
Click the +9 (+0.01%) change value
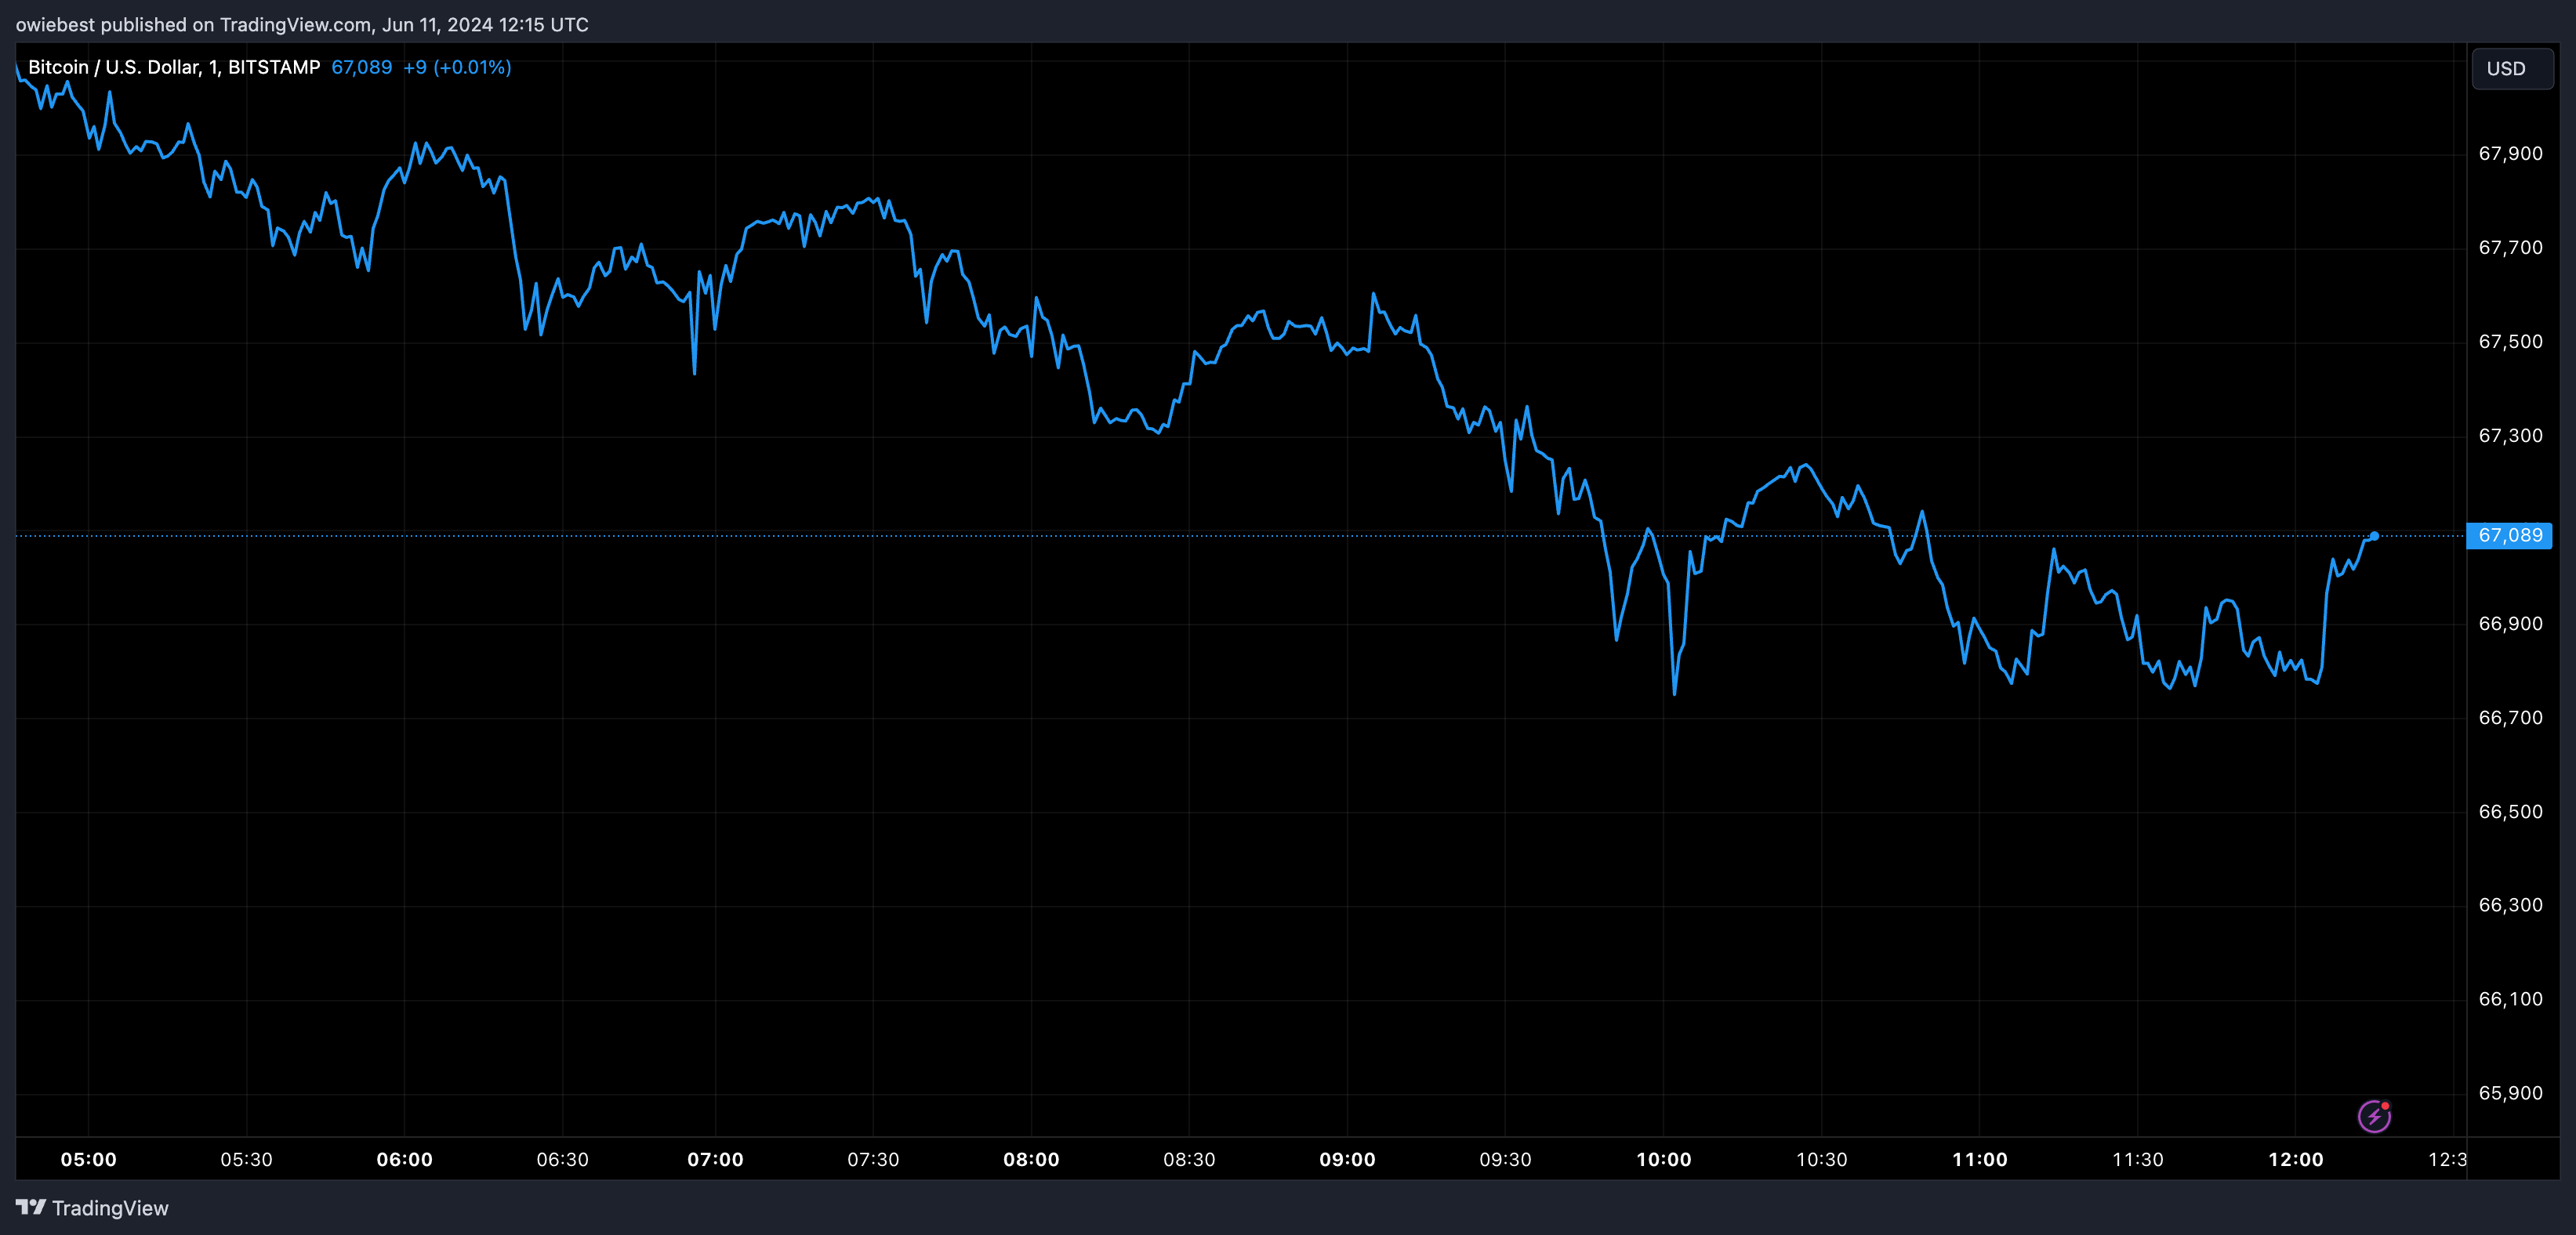click(x=457, y=67)
